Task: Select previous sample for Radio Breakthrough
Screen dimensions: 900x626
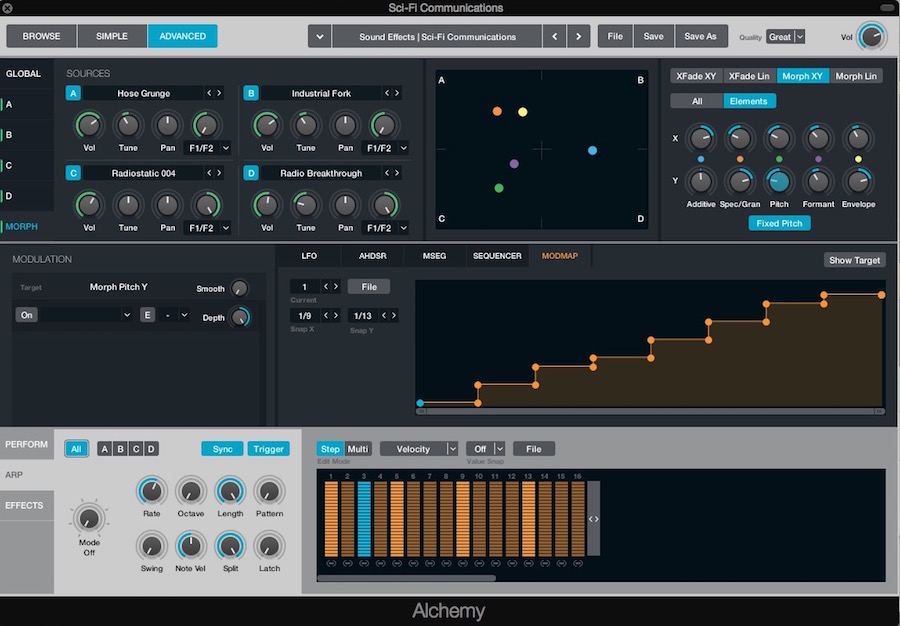Action: pyautogui.click(x=387, y=173)
